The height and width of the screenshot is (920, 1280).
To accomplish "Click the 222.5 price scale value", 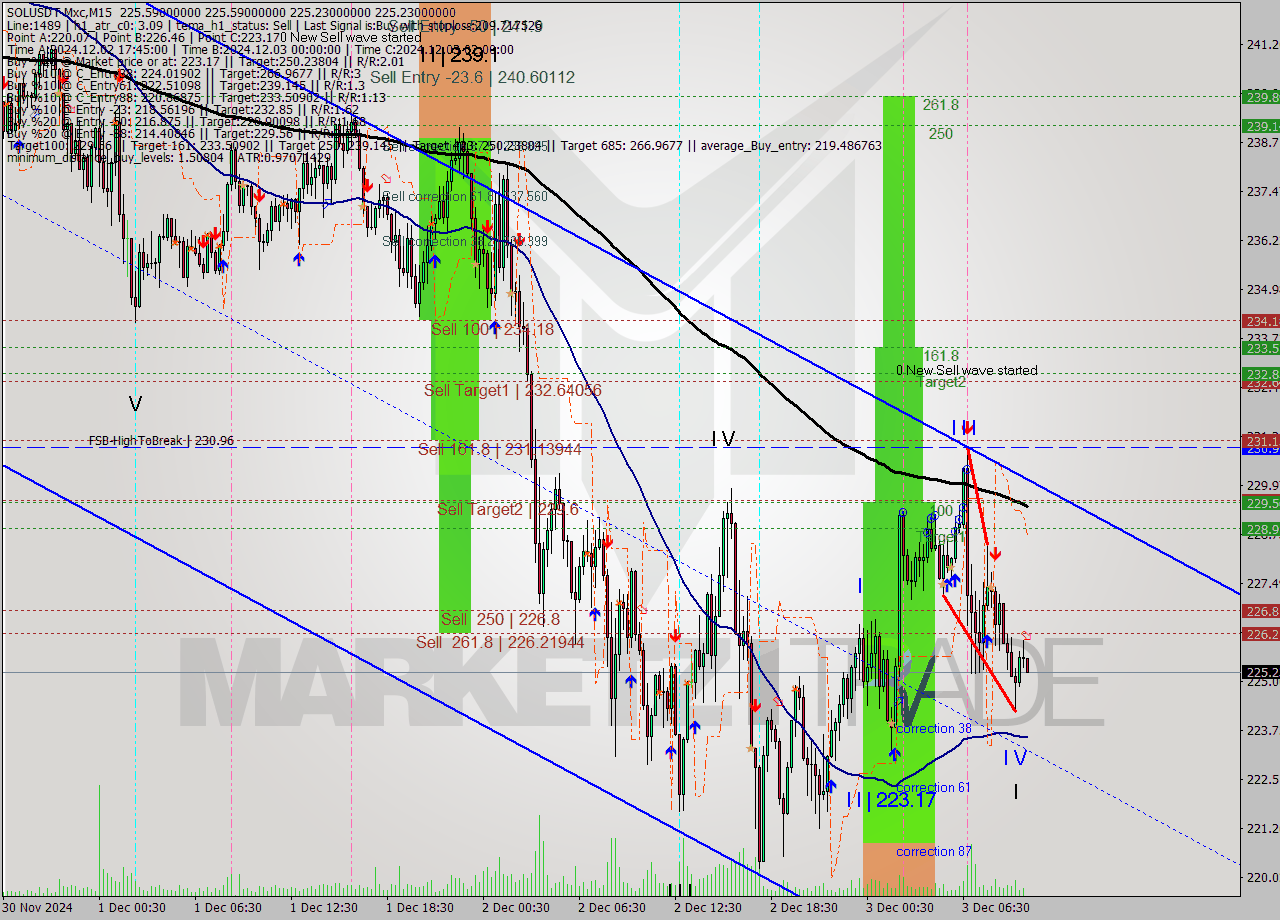I will 1262,779.
